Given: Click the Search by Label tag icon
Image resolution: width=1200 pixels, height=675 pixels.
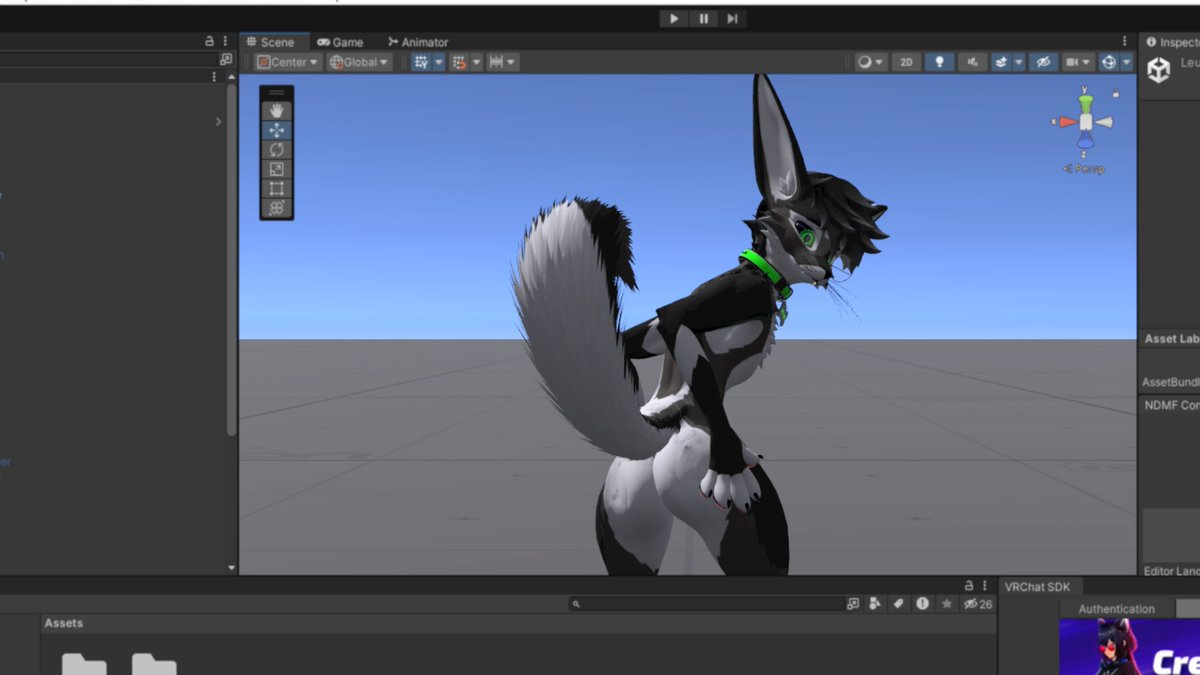Looking at the screenshot, I should click(x=898, y=604).
